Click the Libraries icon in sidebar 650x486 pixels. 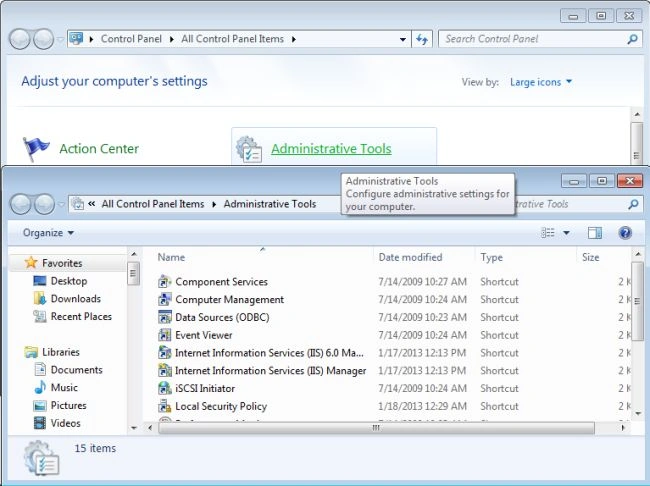(x=31, y=352)
